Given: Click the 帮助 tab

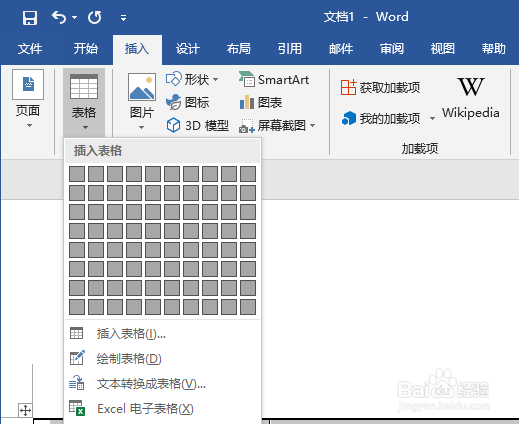Looking at the screenshot, I should (x=494, y=49).
